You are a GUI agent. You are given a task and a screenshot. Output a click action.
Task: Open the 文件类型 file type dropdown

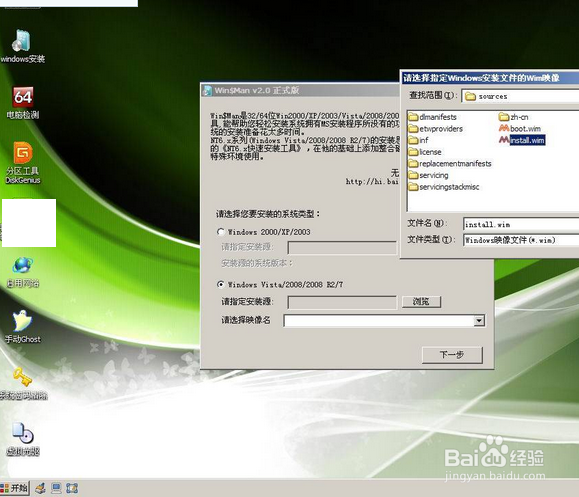coord(521,240)
